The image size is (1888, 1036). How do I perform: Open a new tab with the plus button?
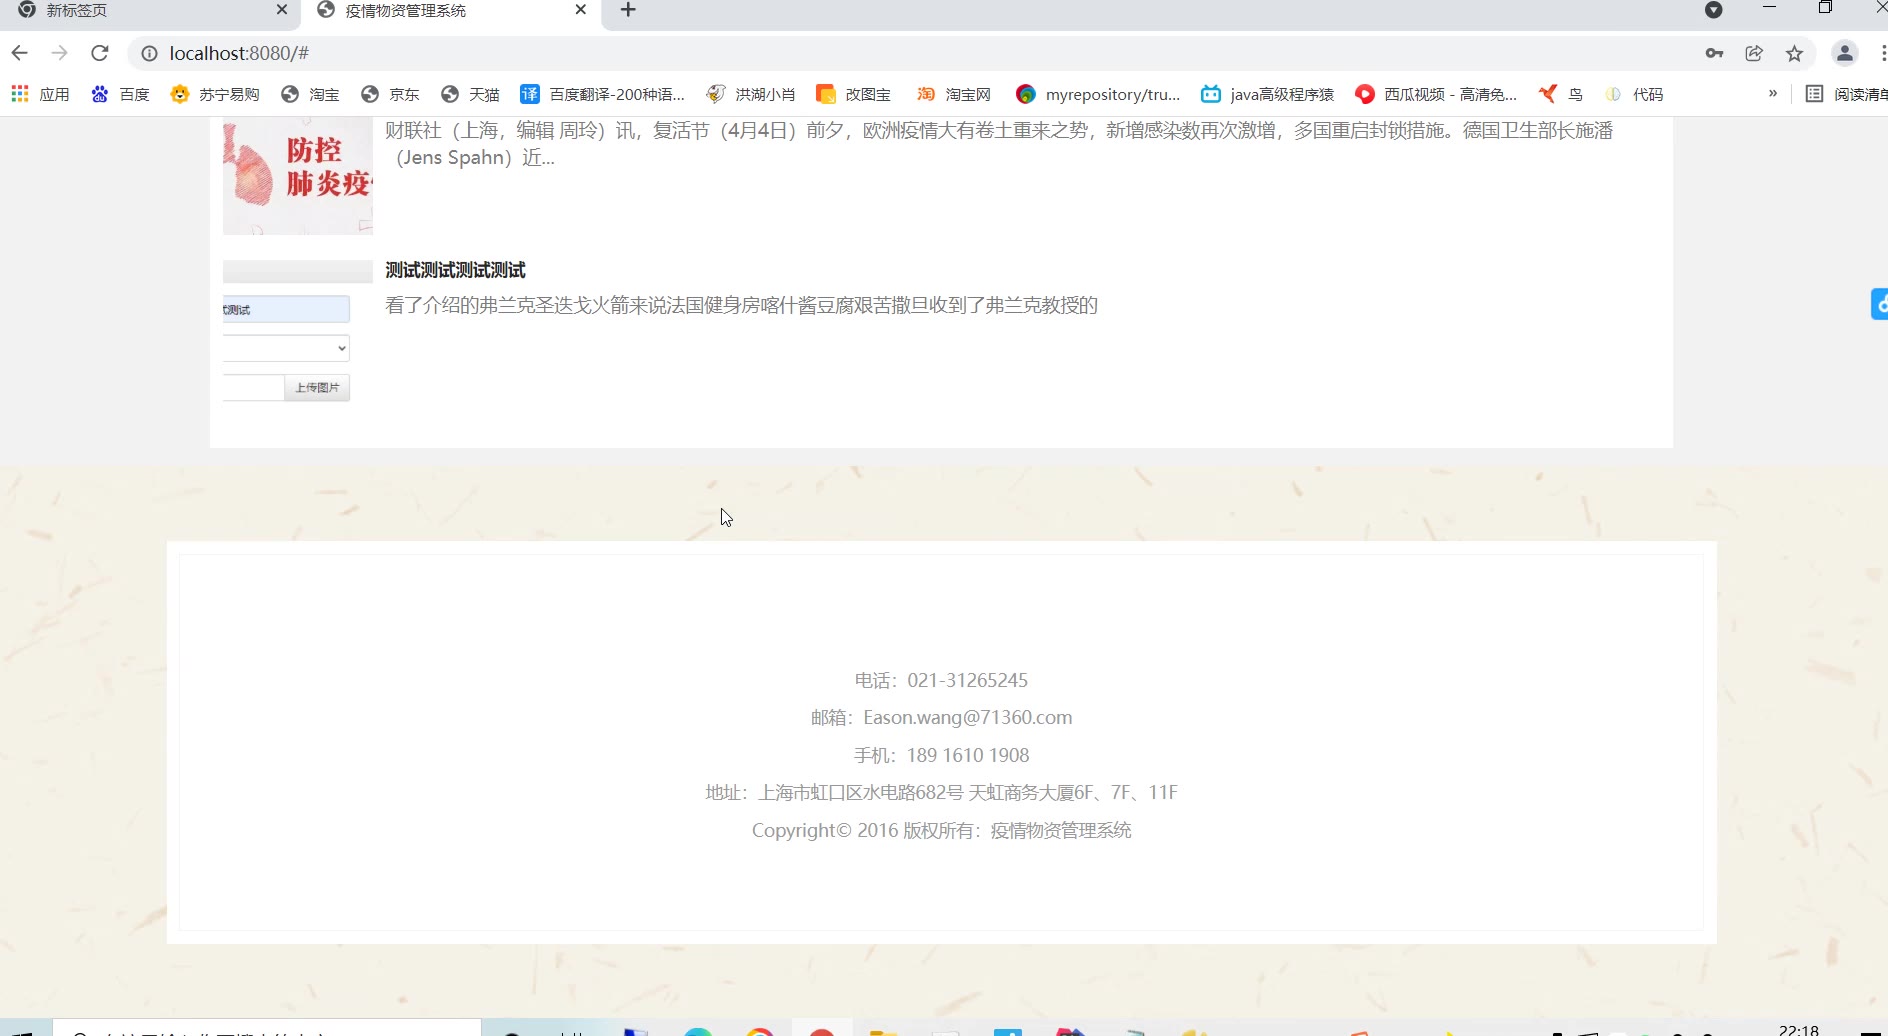tap(628, 10)
